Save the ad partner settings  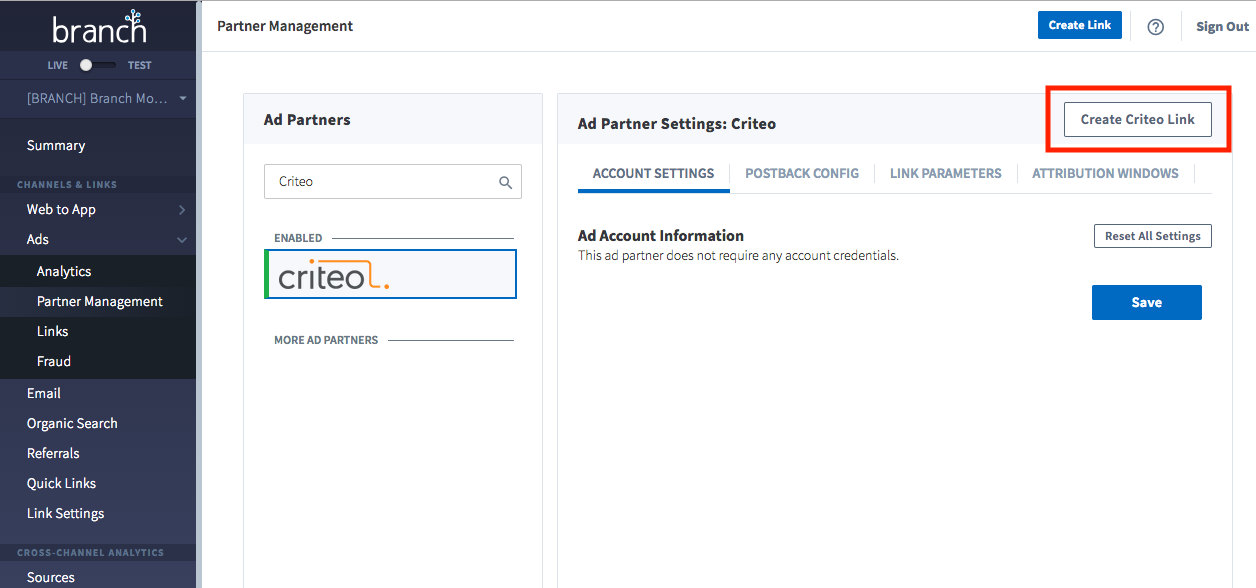tap(1146, 302)
